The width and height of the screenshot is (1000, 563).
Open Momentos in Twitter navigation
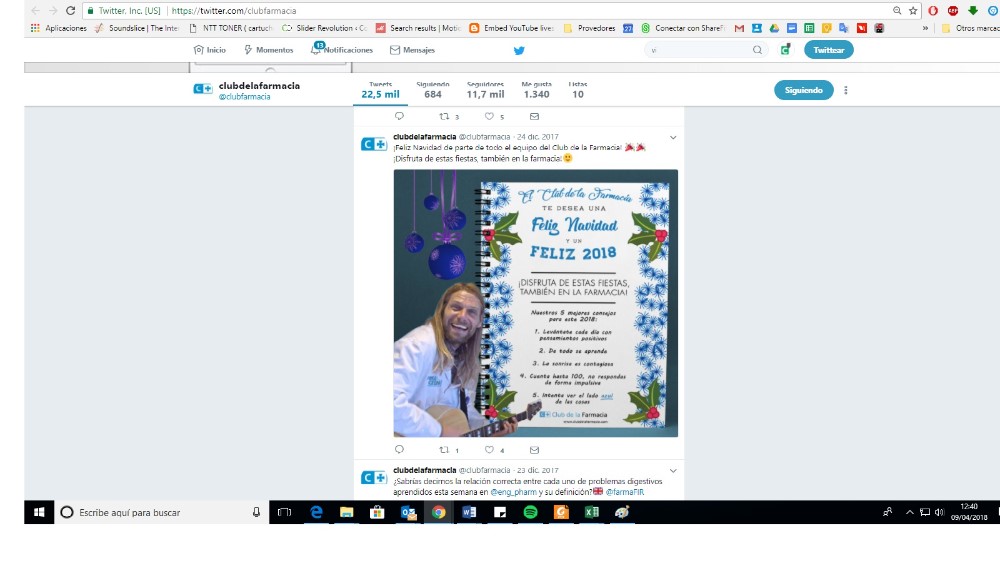tap(268, 50)
